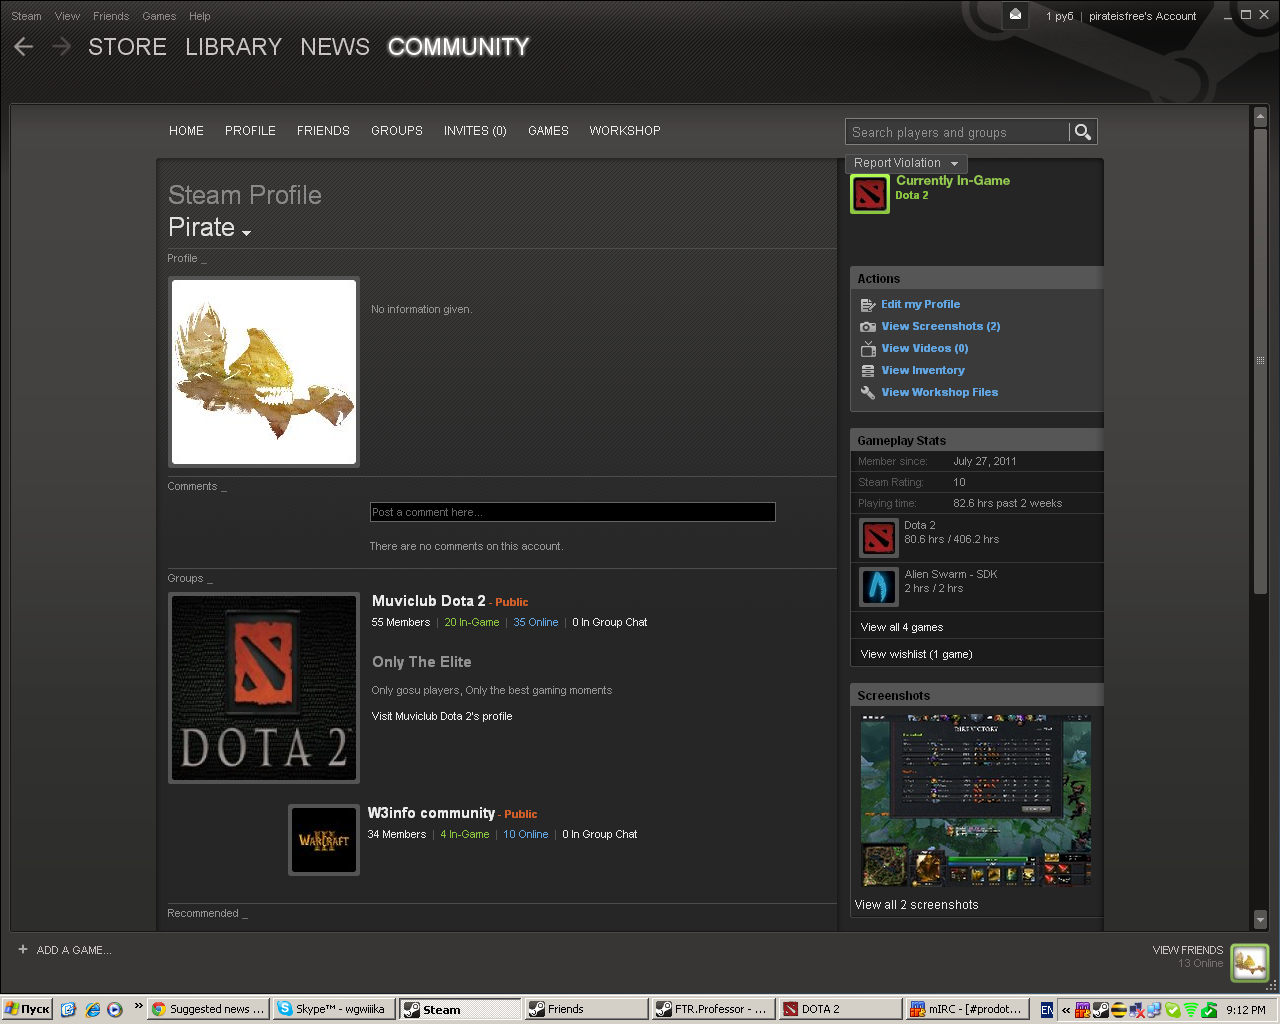Click the EN language indicator in tray
Screen dimensions: 1280x1024
[1047, 1010]
